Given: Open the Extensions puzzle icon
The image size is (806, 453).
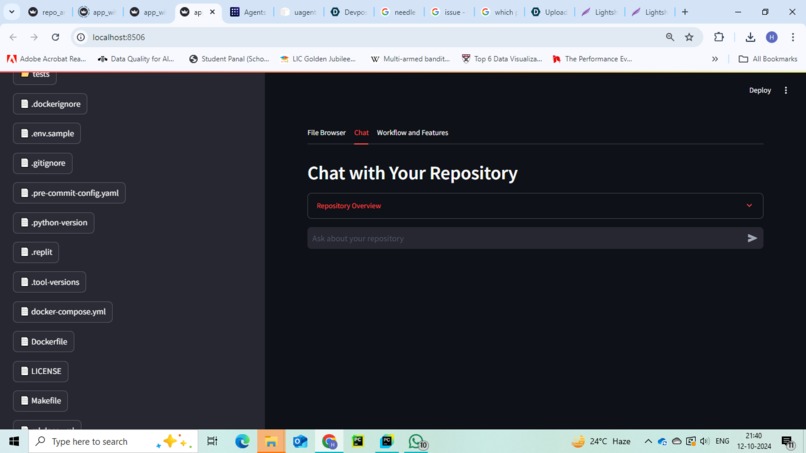Looking at the screenshot, I should coord(719,37).
